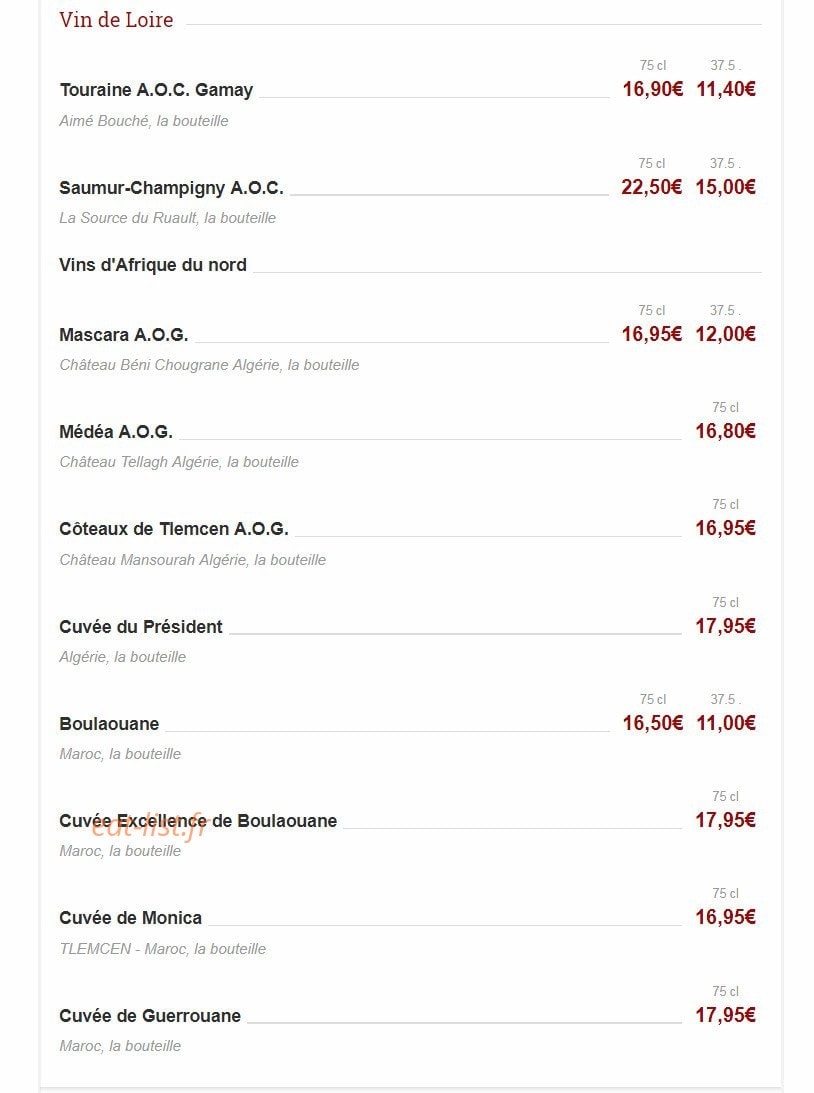Viewport: 814px width, 1093px height.
Task: Click the 16,90€ price for Touraine Gamay
Action: pyautogui.click(x=652, y=89)
